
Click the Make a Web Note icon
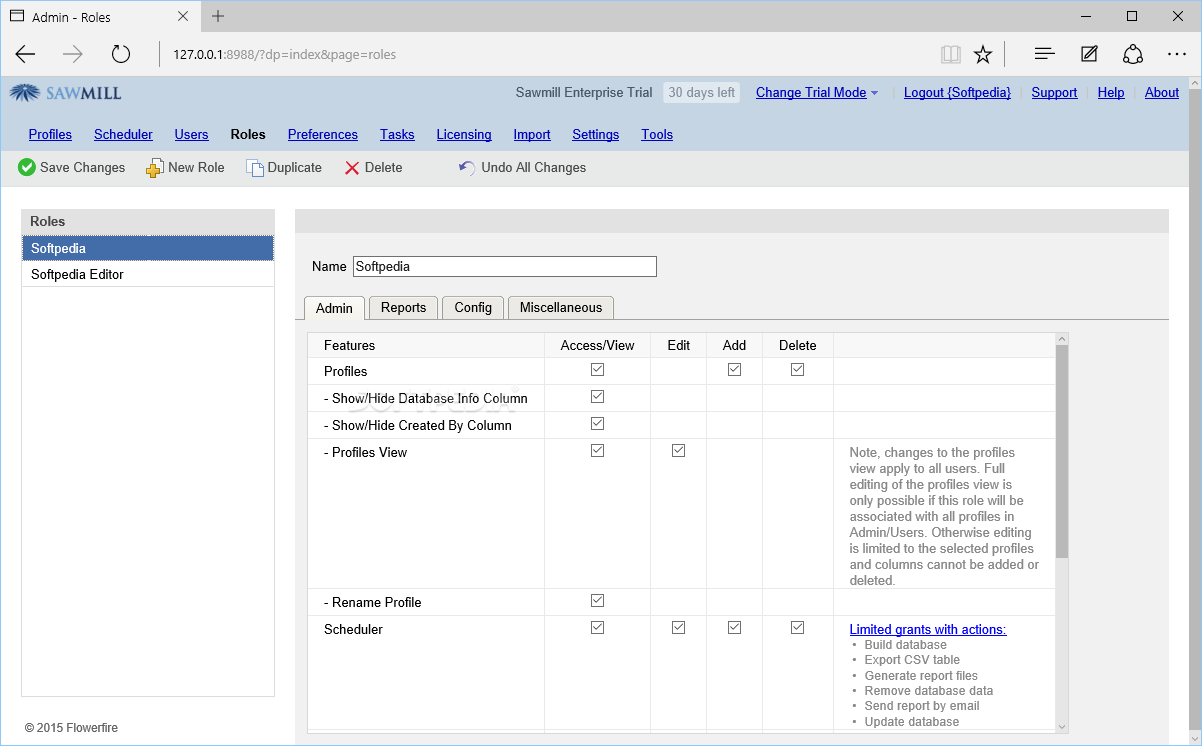pos(1089,54)
